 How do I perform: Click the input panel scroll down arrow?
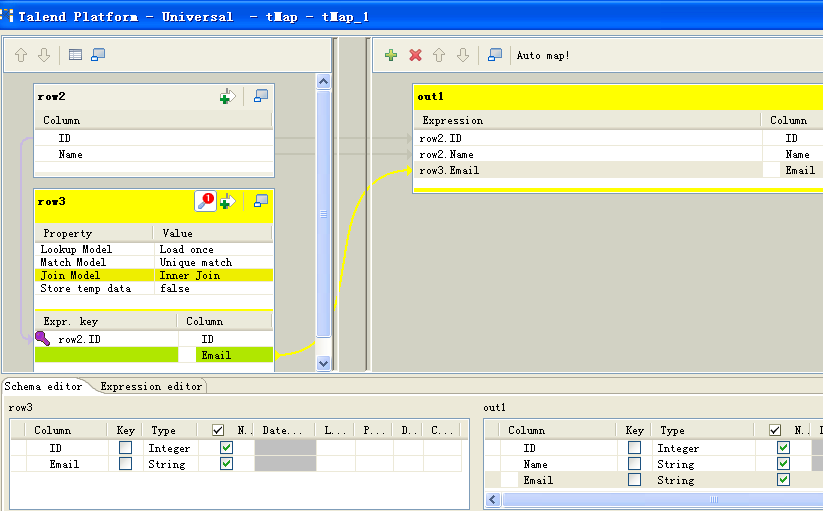323,363
